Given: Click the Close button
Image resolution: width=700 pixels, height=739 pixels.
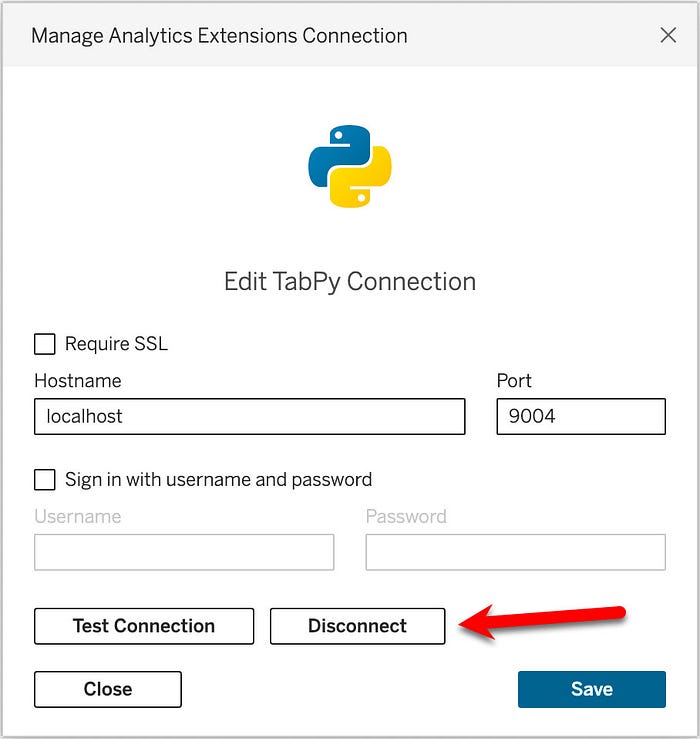Looking at the screenshot, I should tap(107, 689).
